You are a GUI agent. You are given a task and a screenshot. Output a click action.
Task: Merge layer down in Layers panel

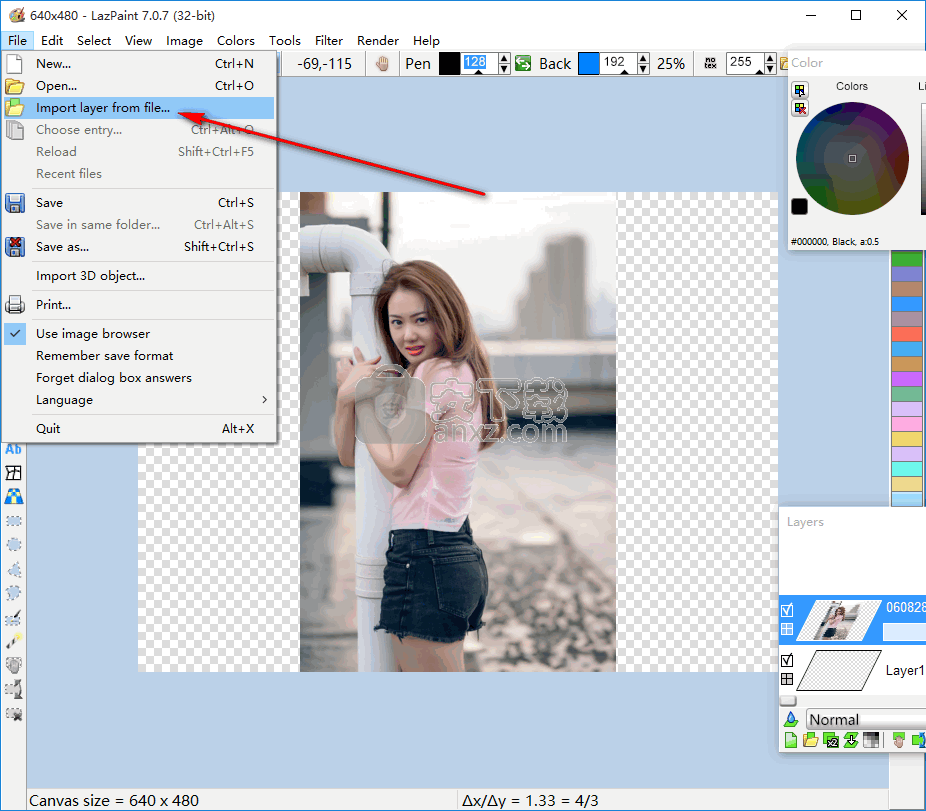[851, 740]
